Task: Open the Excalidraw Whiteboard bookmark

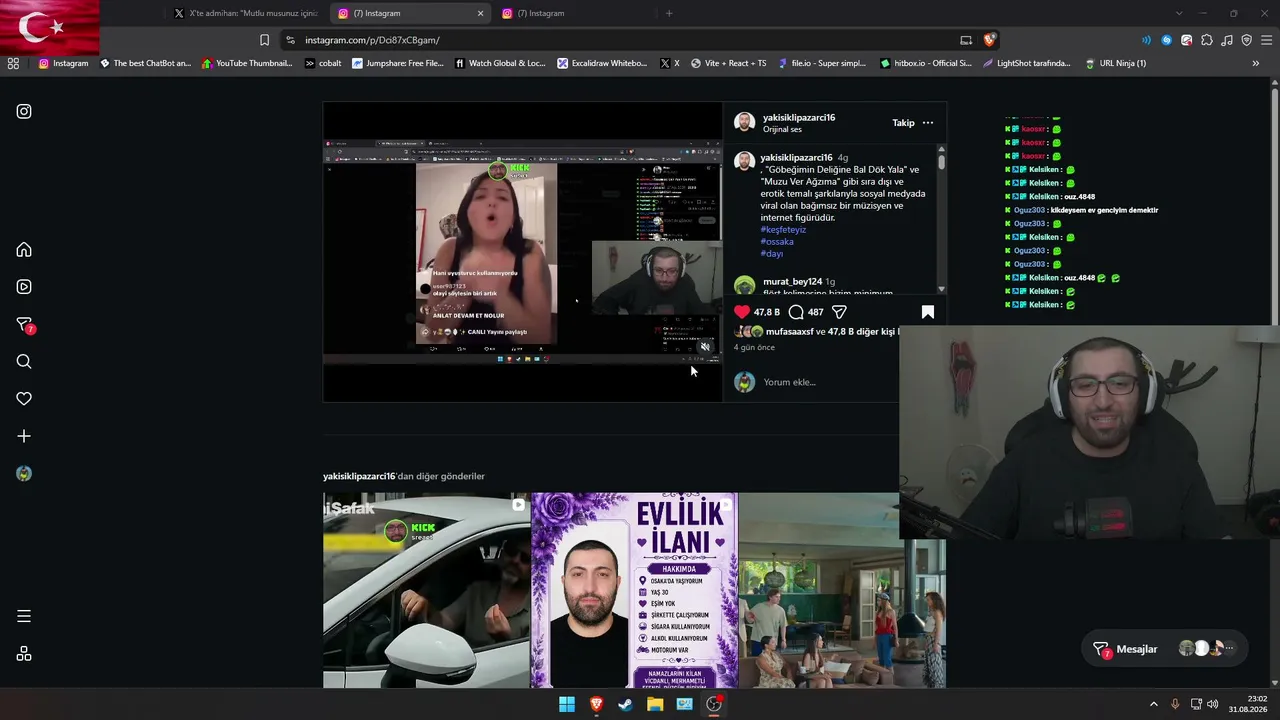Action: [x=602, y=63]
